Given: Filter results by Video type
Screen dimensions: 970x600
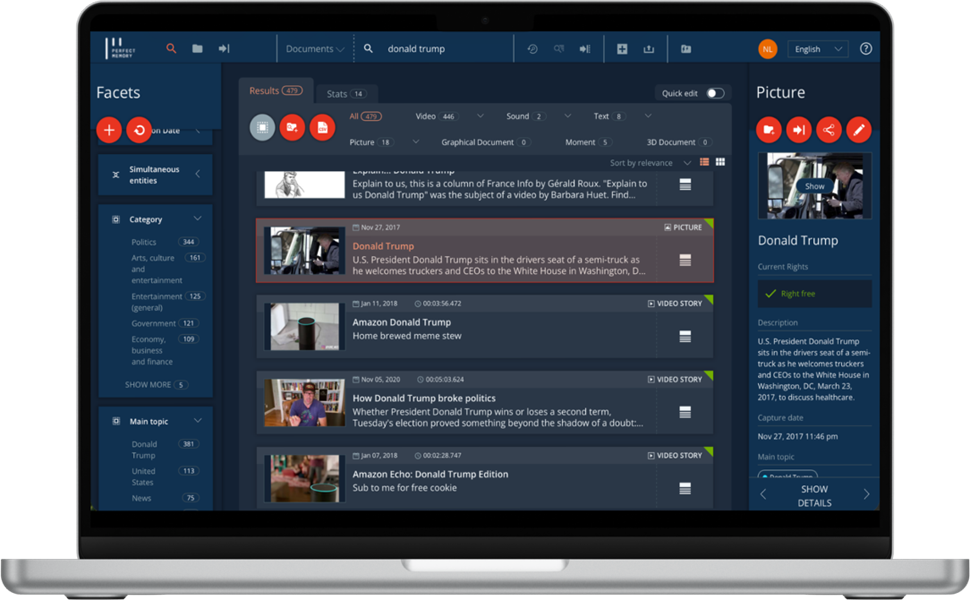Looking at the screenshot, I should 426,116.
